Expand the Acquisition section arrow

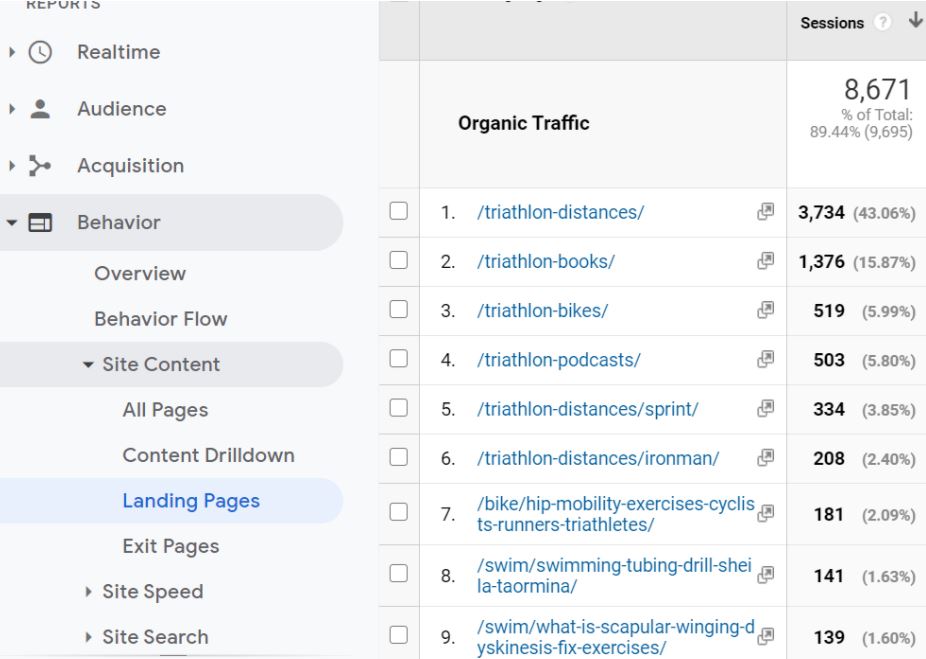tap(12, 166)
